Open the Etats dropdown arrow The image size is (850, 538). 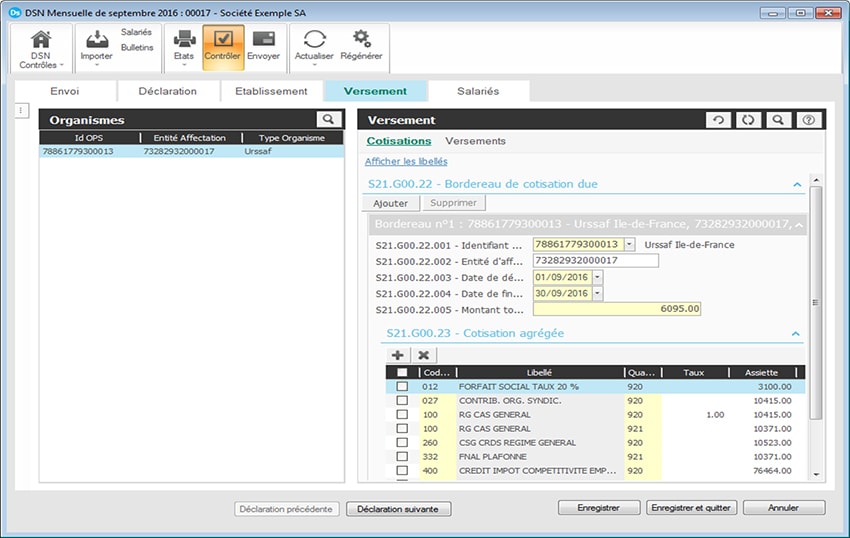pyautogui.click(x=184, y=66)
